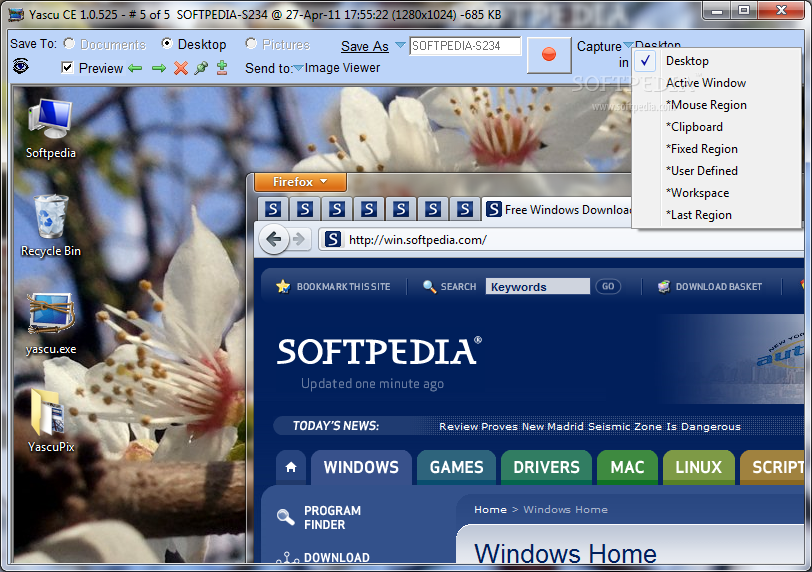Viewport: 812px width, 572px height.
Task: Click the Yascu app icon in title bar
Action: pos(16,14)
